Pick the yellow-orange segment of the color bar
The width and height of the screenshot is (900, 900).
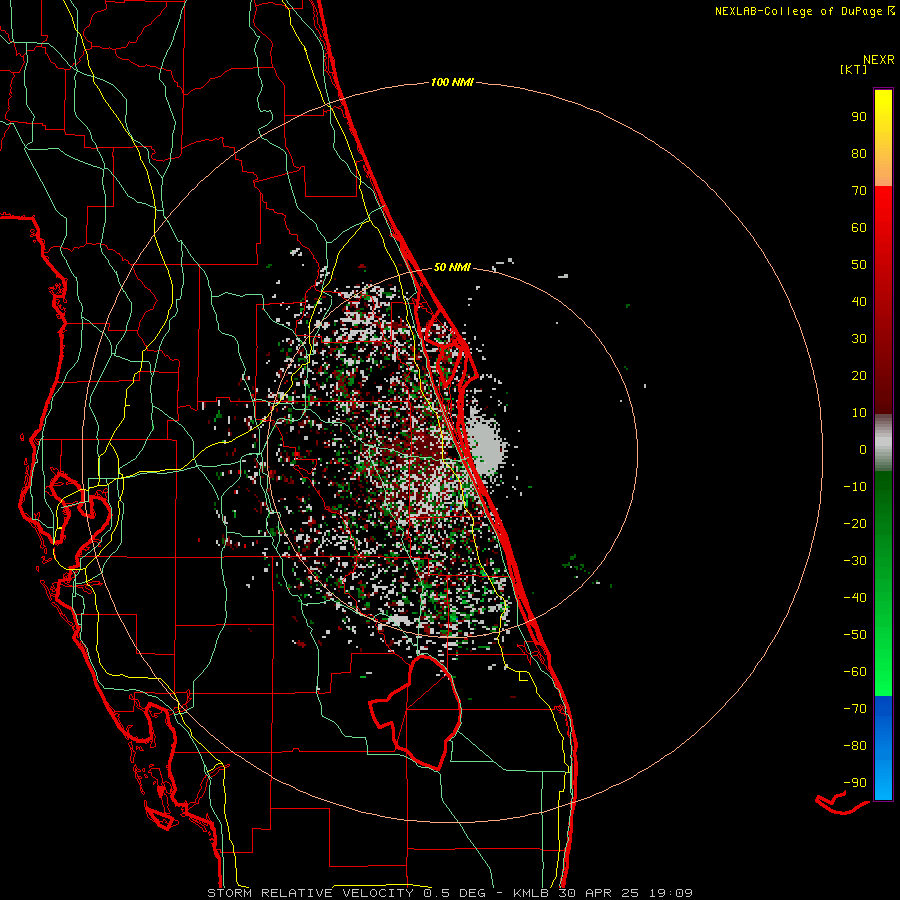click(x=883, y=138)
